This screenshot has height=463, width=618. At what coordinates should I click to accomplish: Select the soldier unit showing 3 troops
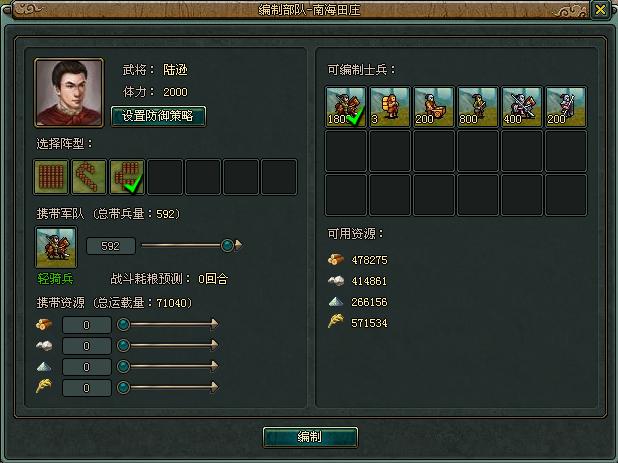pos(390,107)
